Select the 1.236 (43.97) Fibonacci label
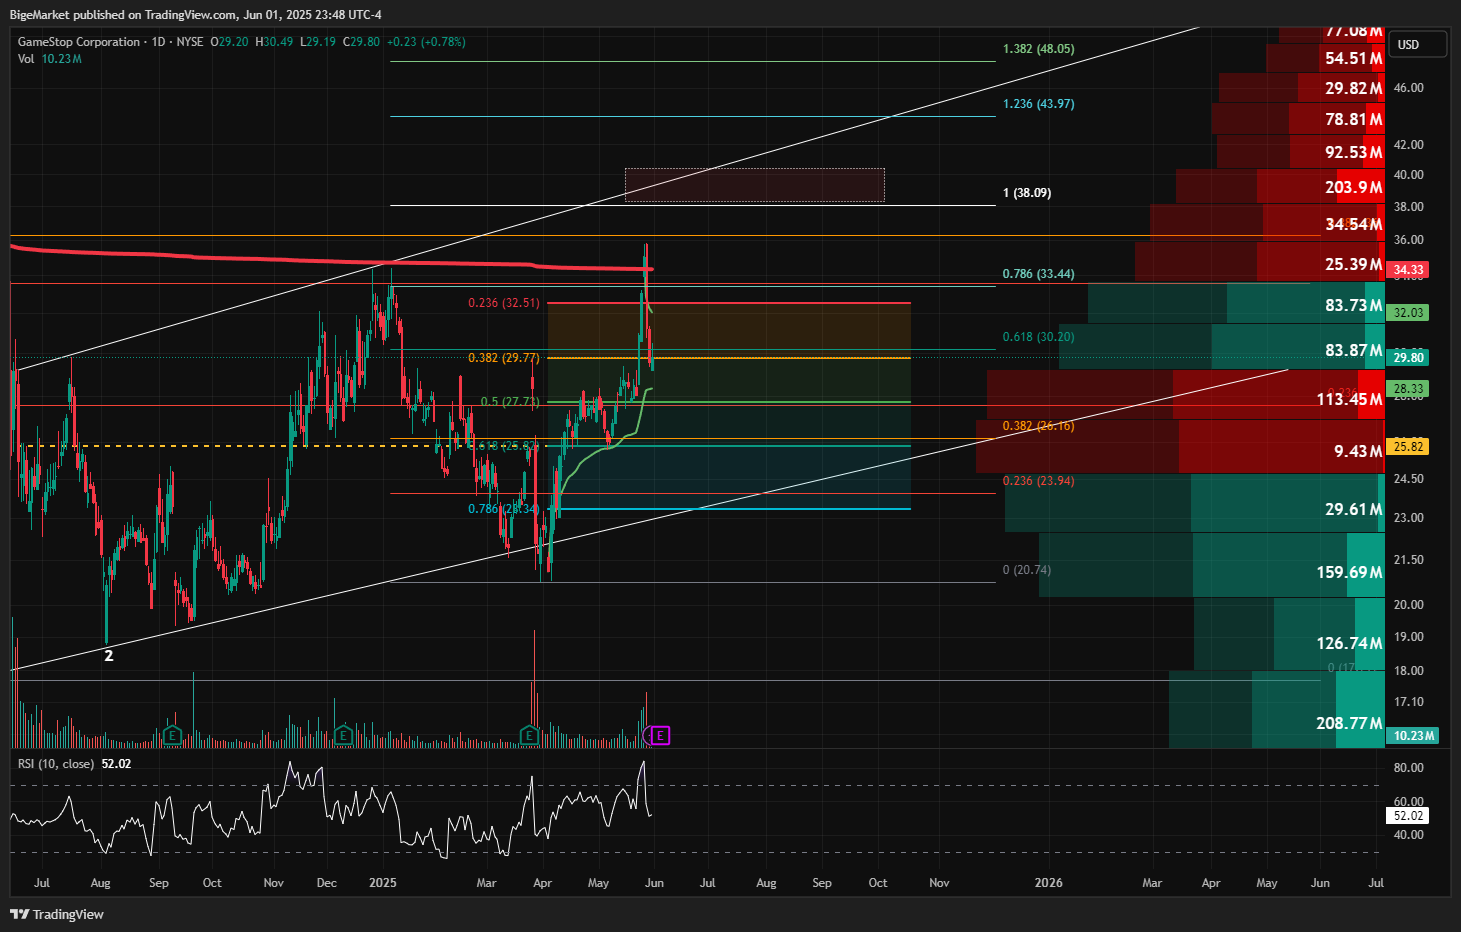Screen dimensions: 1461x932 pos(1039,104)
